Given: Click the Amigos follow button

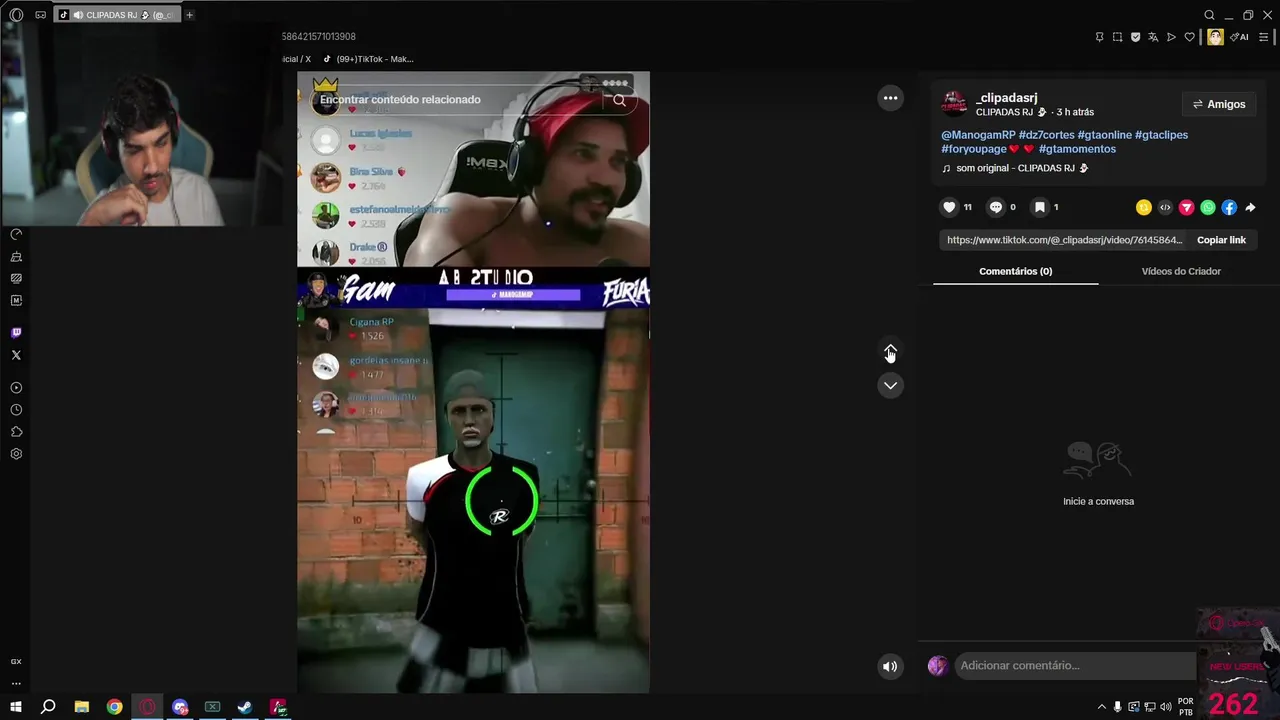Looking at the screenshot, I should [x=1219, y=104].
